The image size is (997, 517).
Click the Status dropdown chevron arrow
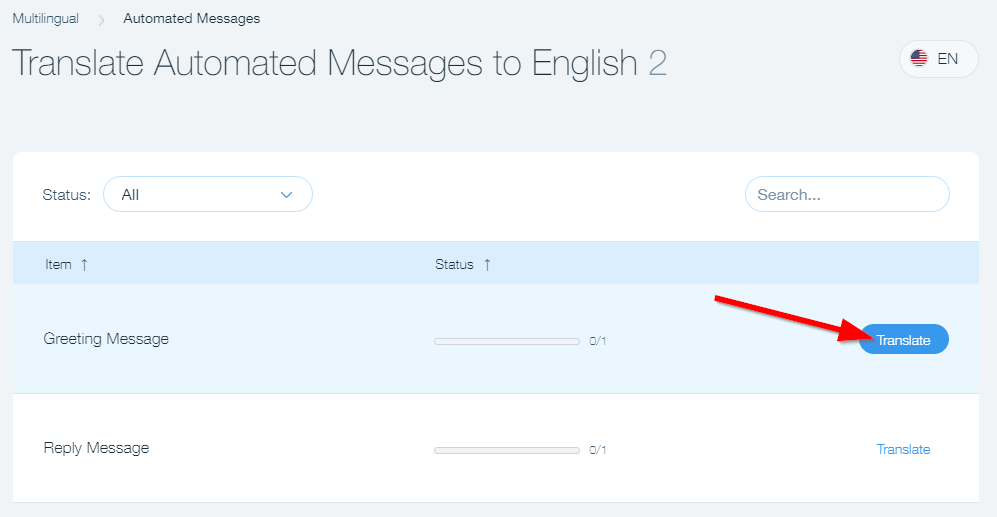[287, 194]
